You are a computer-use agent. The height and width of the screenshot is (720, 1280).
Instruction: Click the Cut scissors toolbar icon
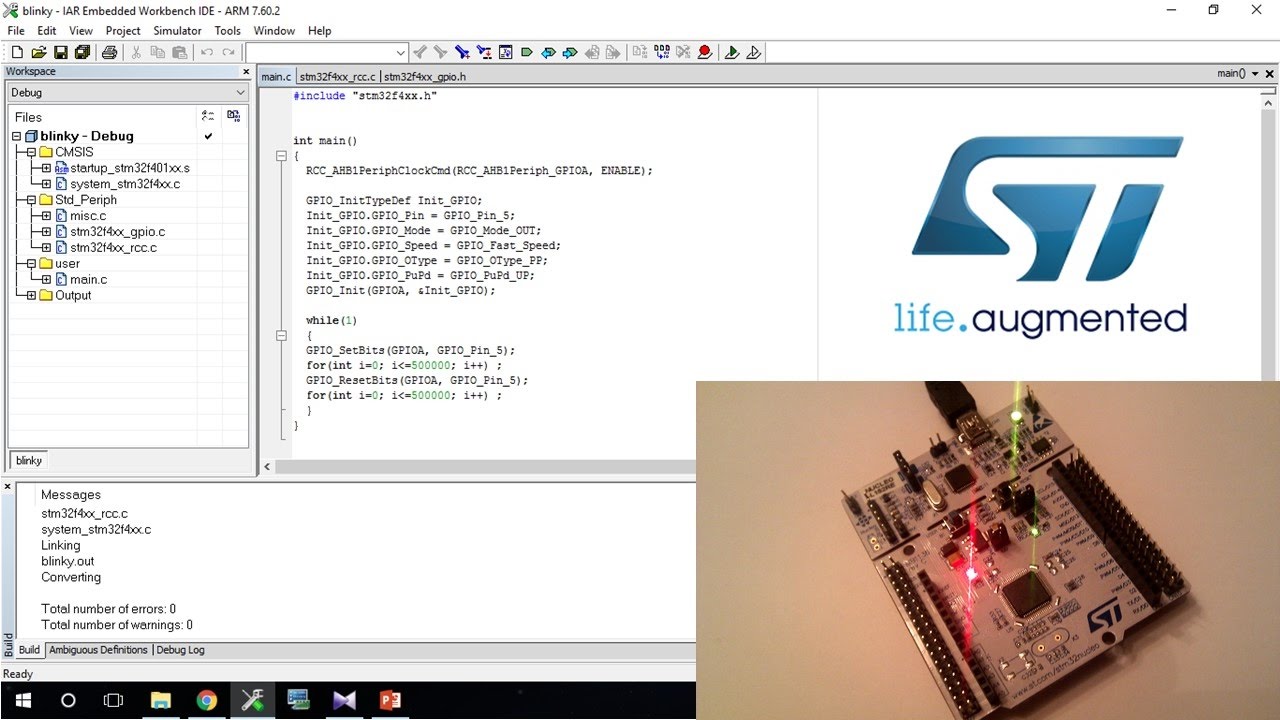[x=137, y=52]
